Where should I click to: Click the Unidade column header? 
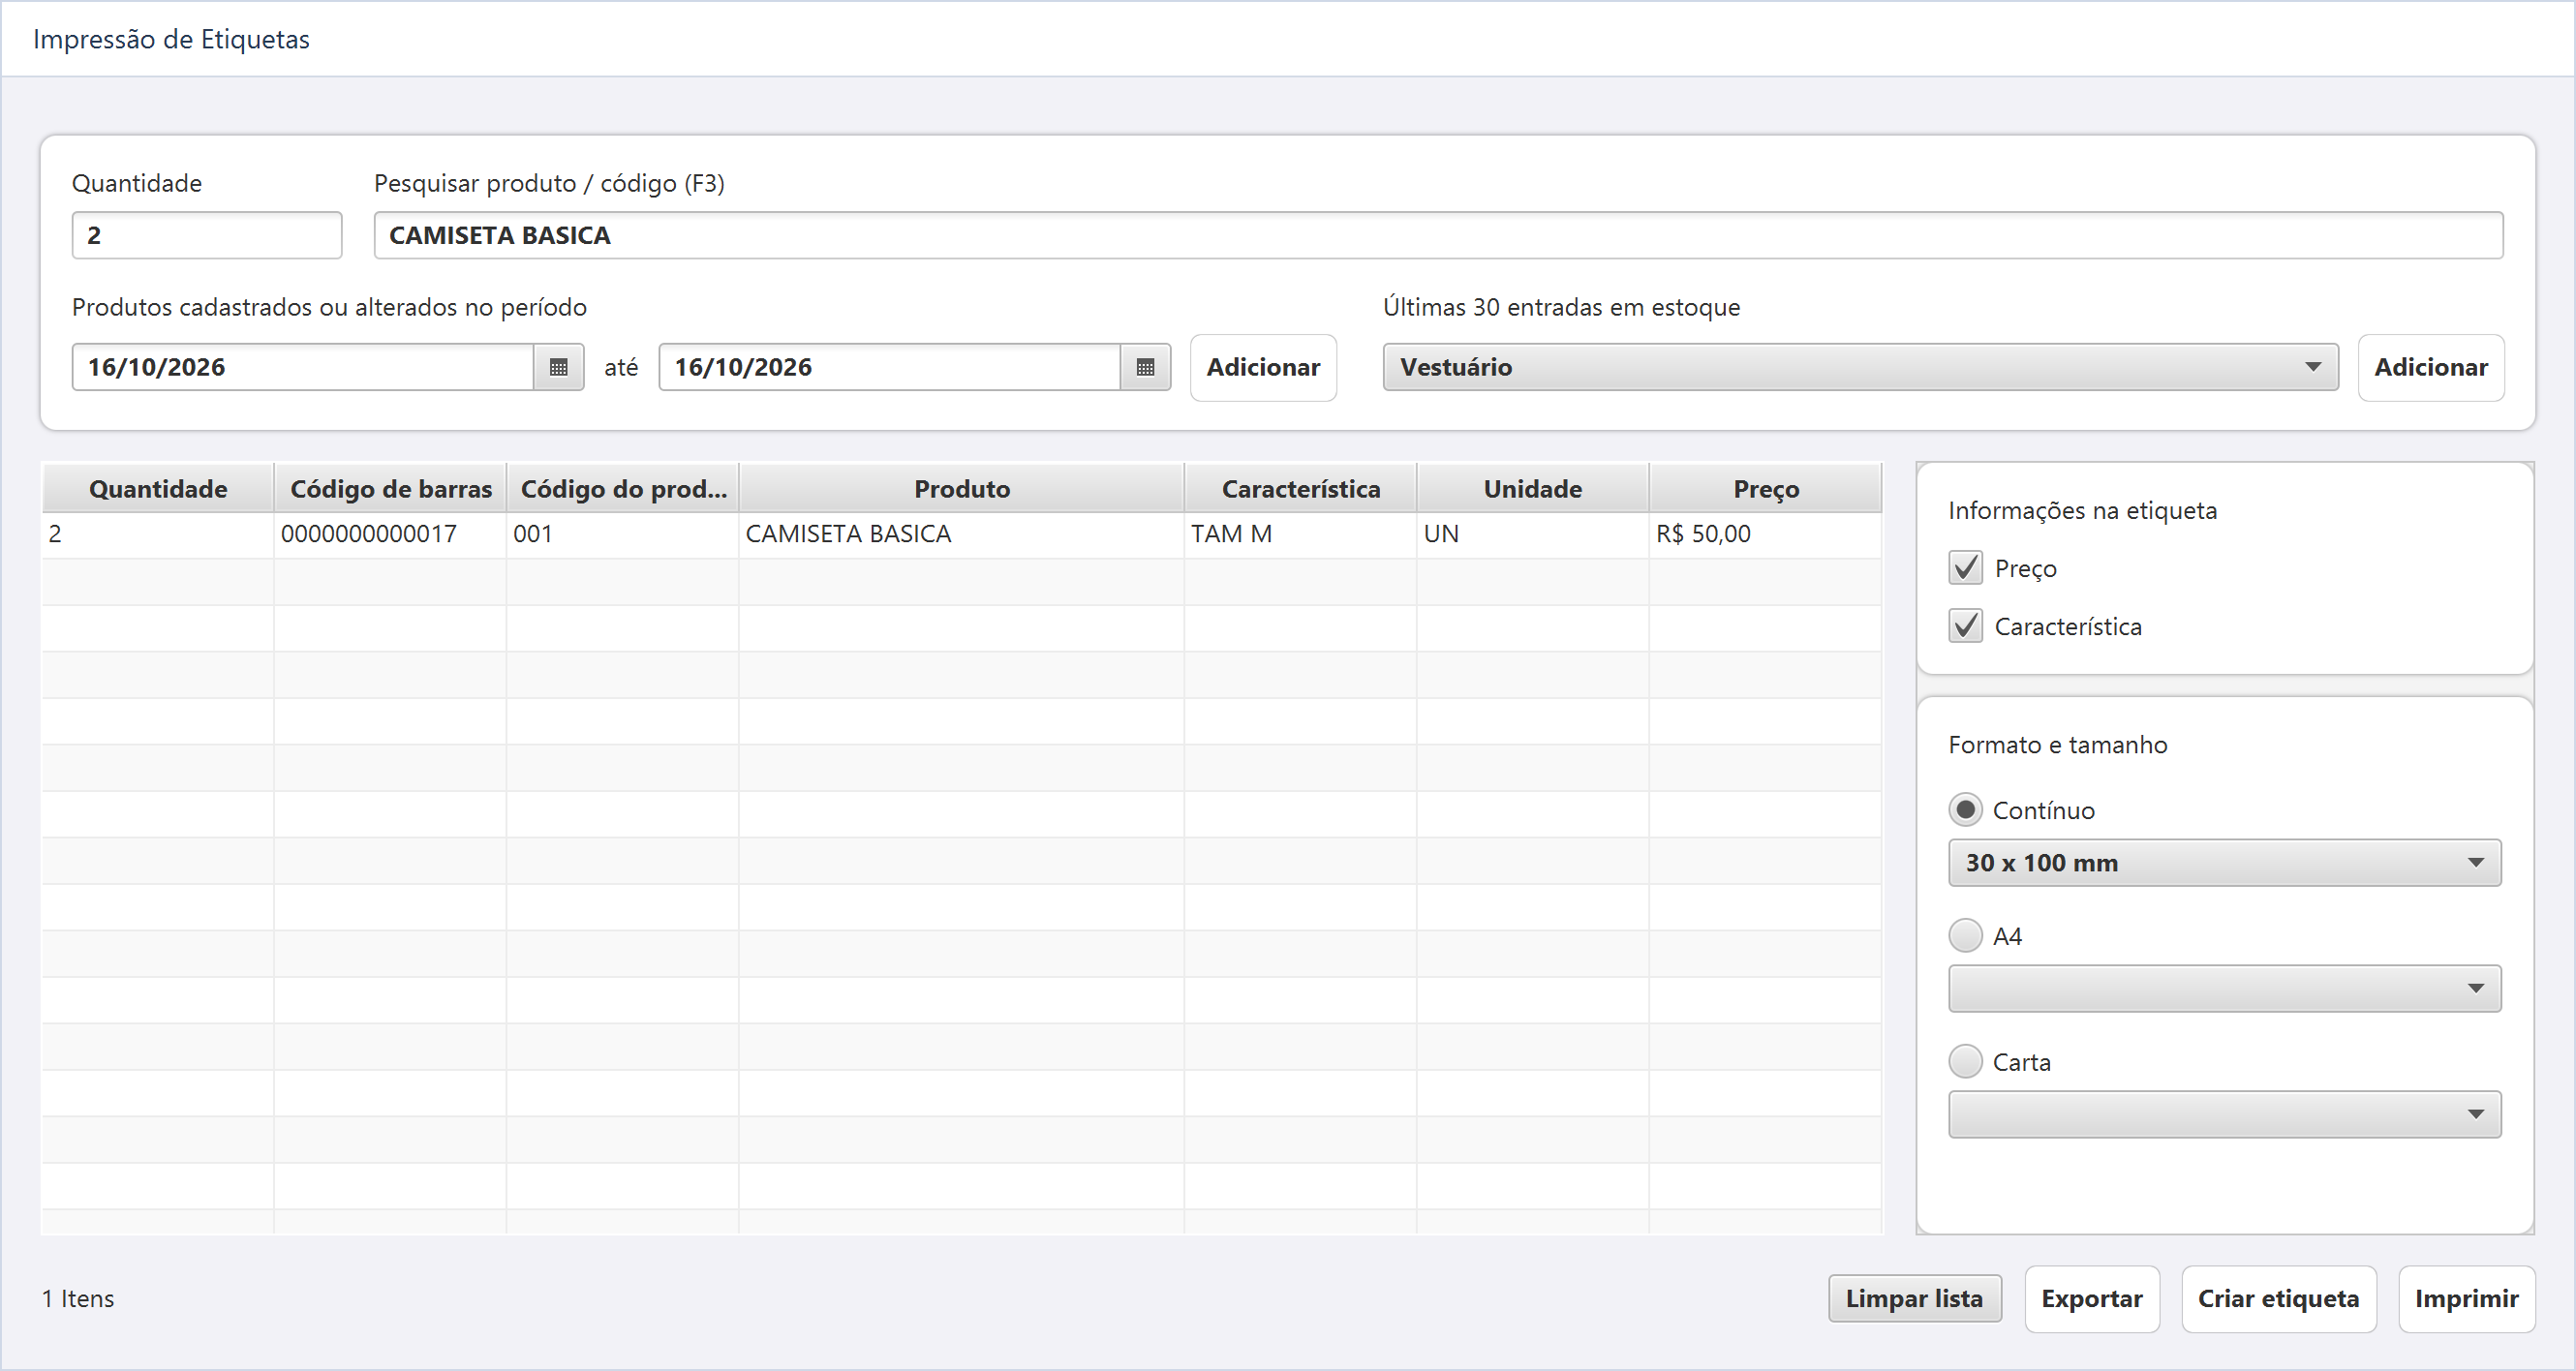pos(1533,489)
